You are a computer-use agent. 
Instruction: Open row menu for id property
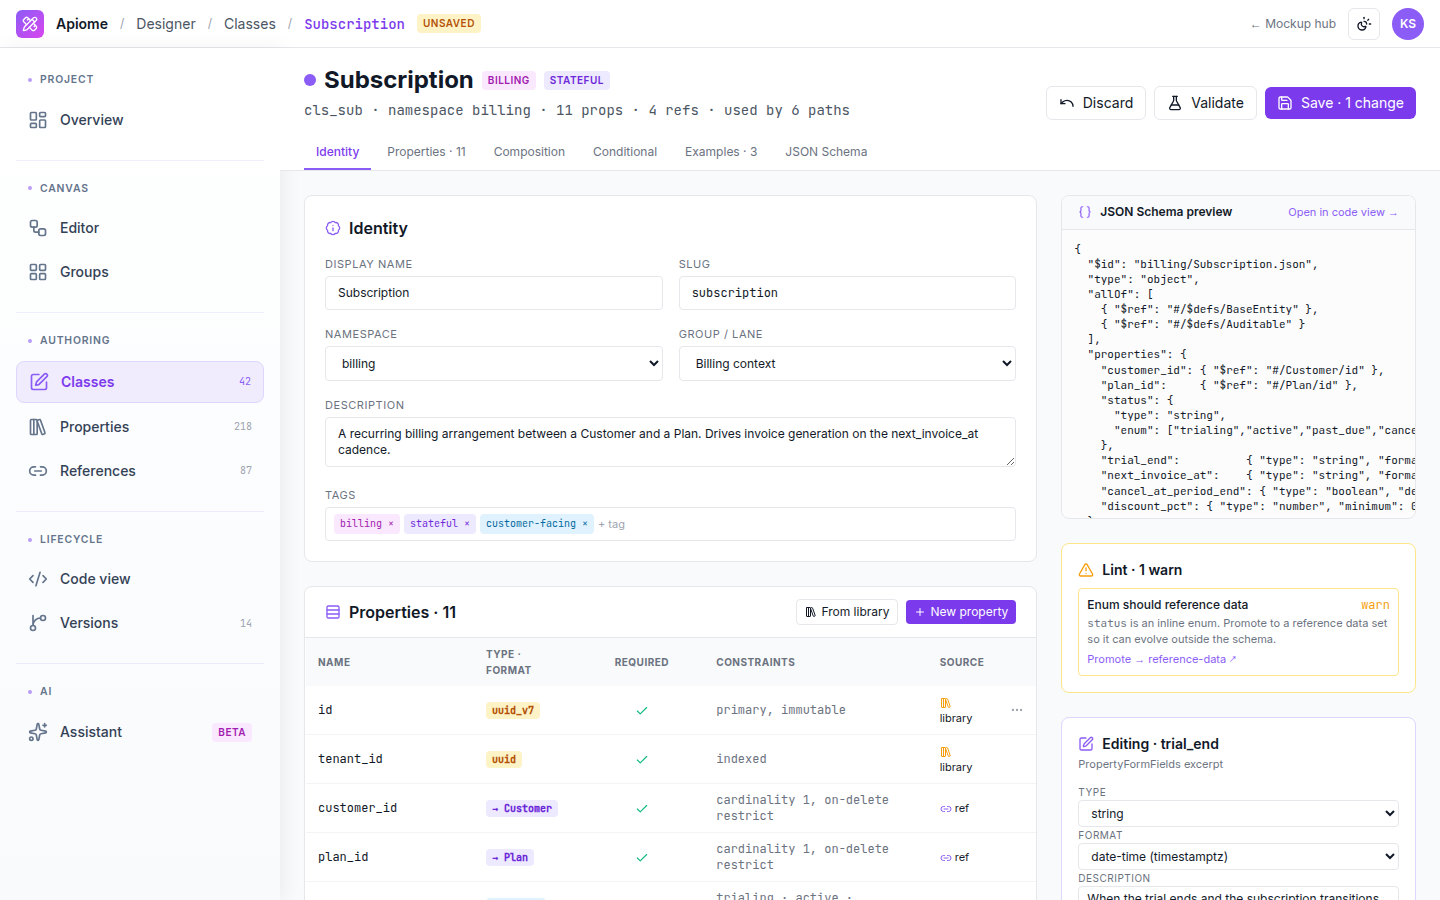[1017, 710]
